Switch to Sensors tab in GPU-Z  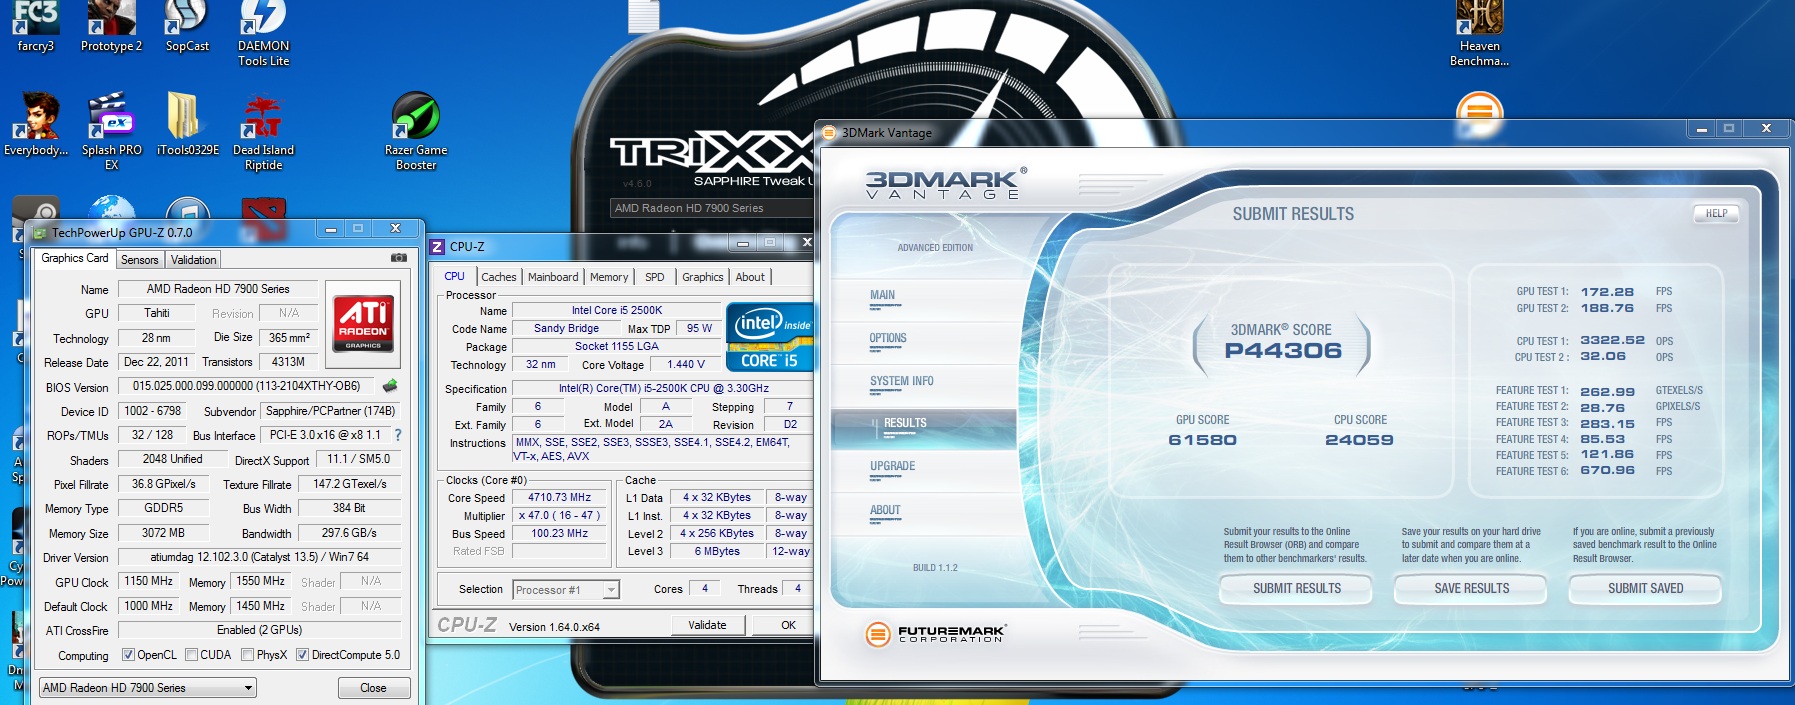(140, 260)
